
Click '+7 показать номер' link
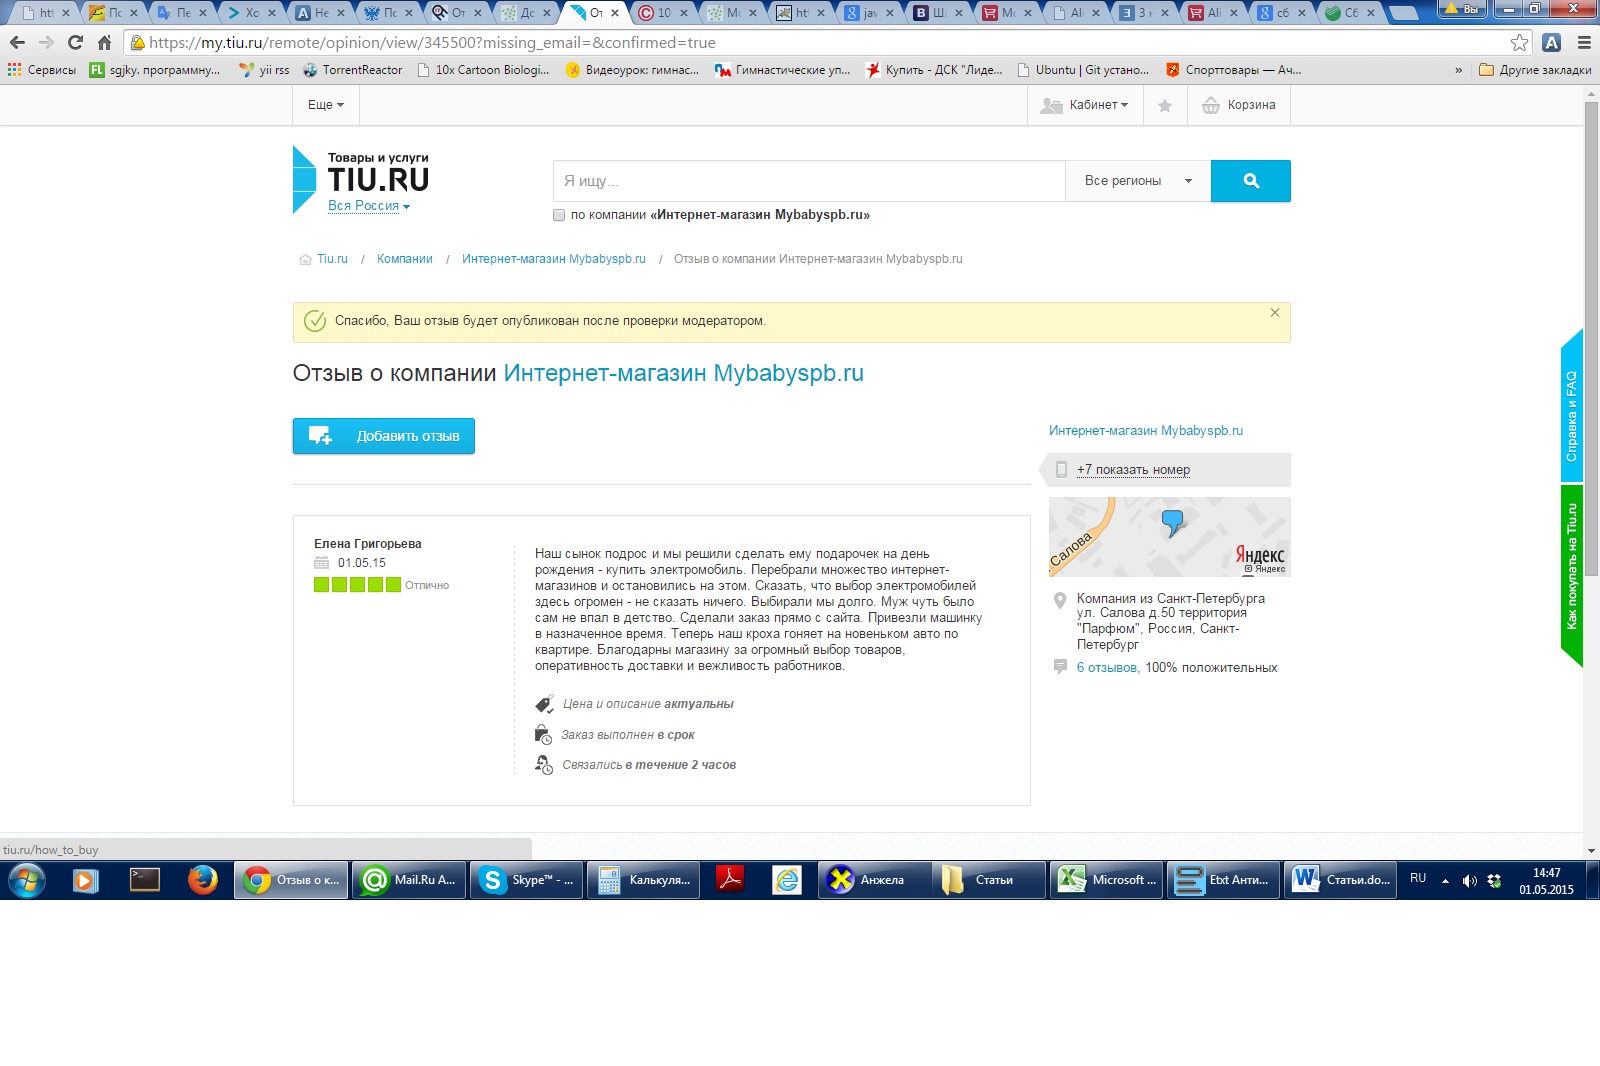coord(1133,470)
